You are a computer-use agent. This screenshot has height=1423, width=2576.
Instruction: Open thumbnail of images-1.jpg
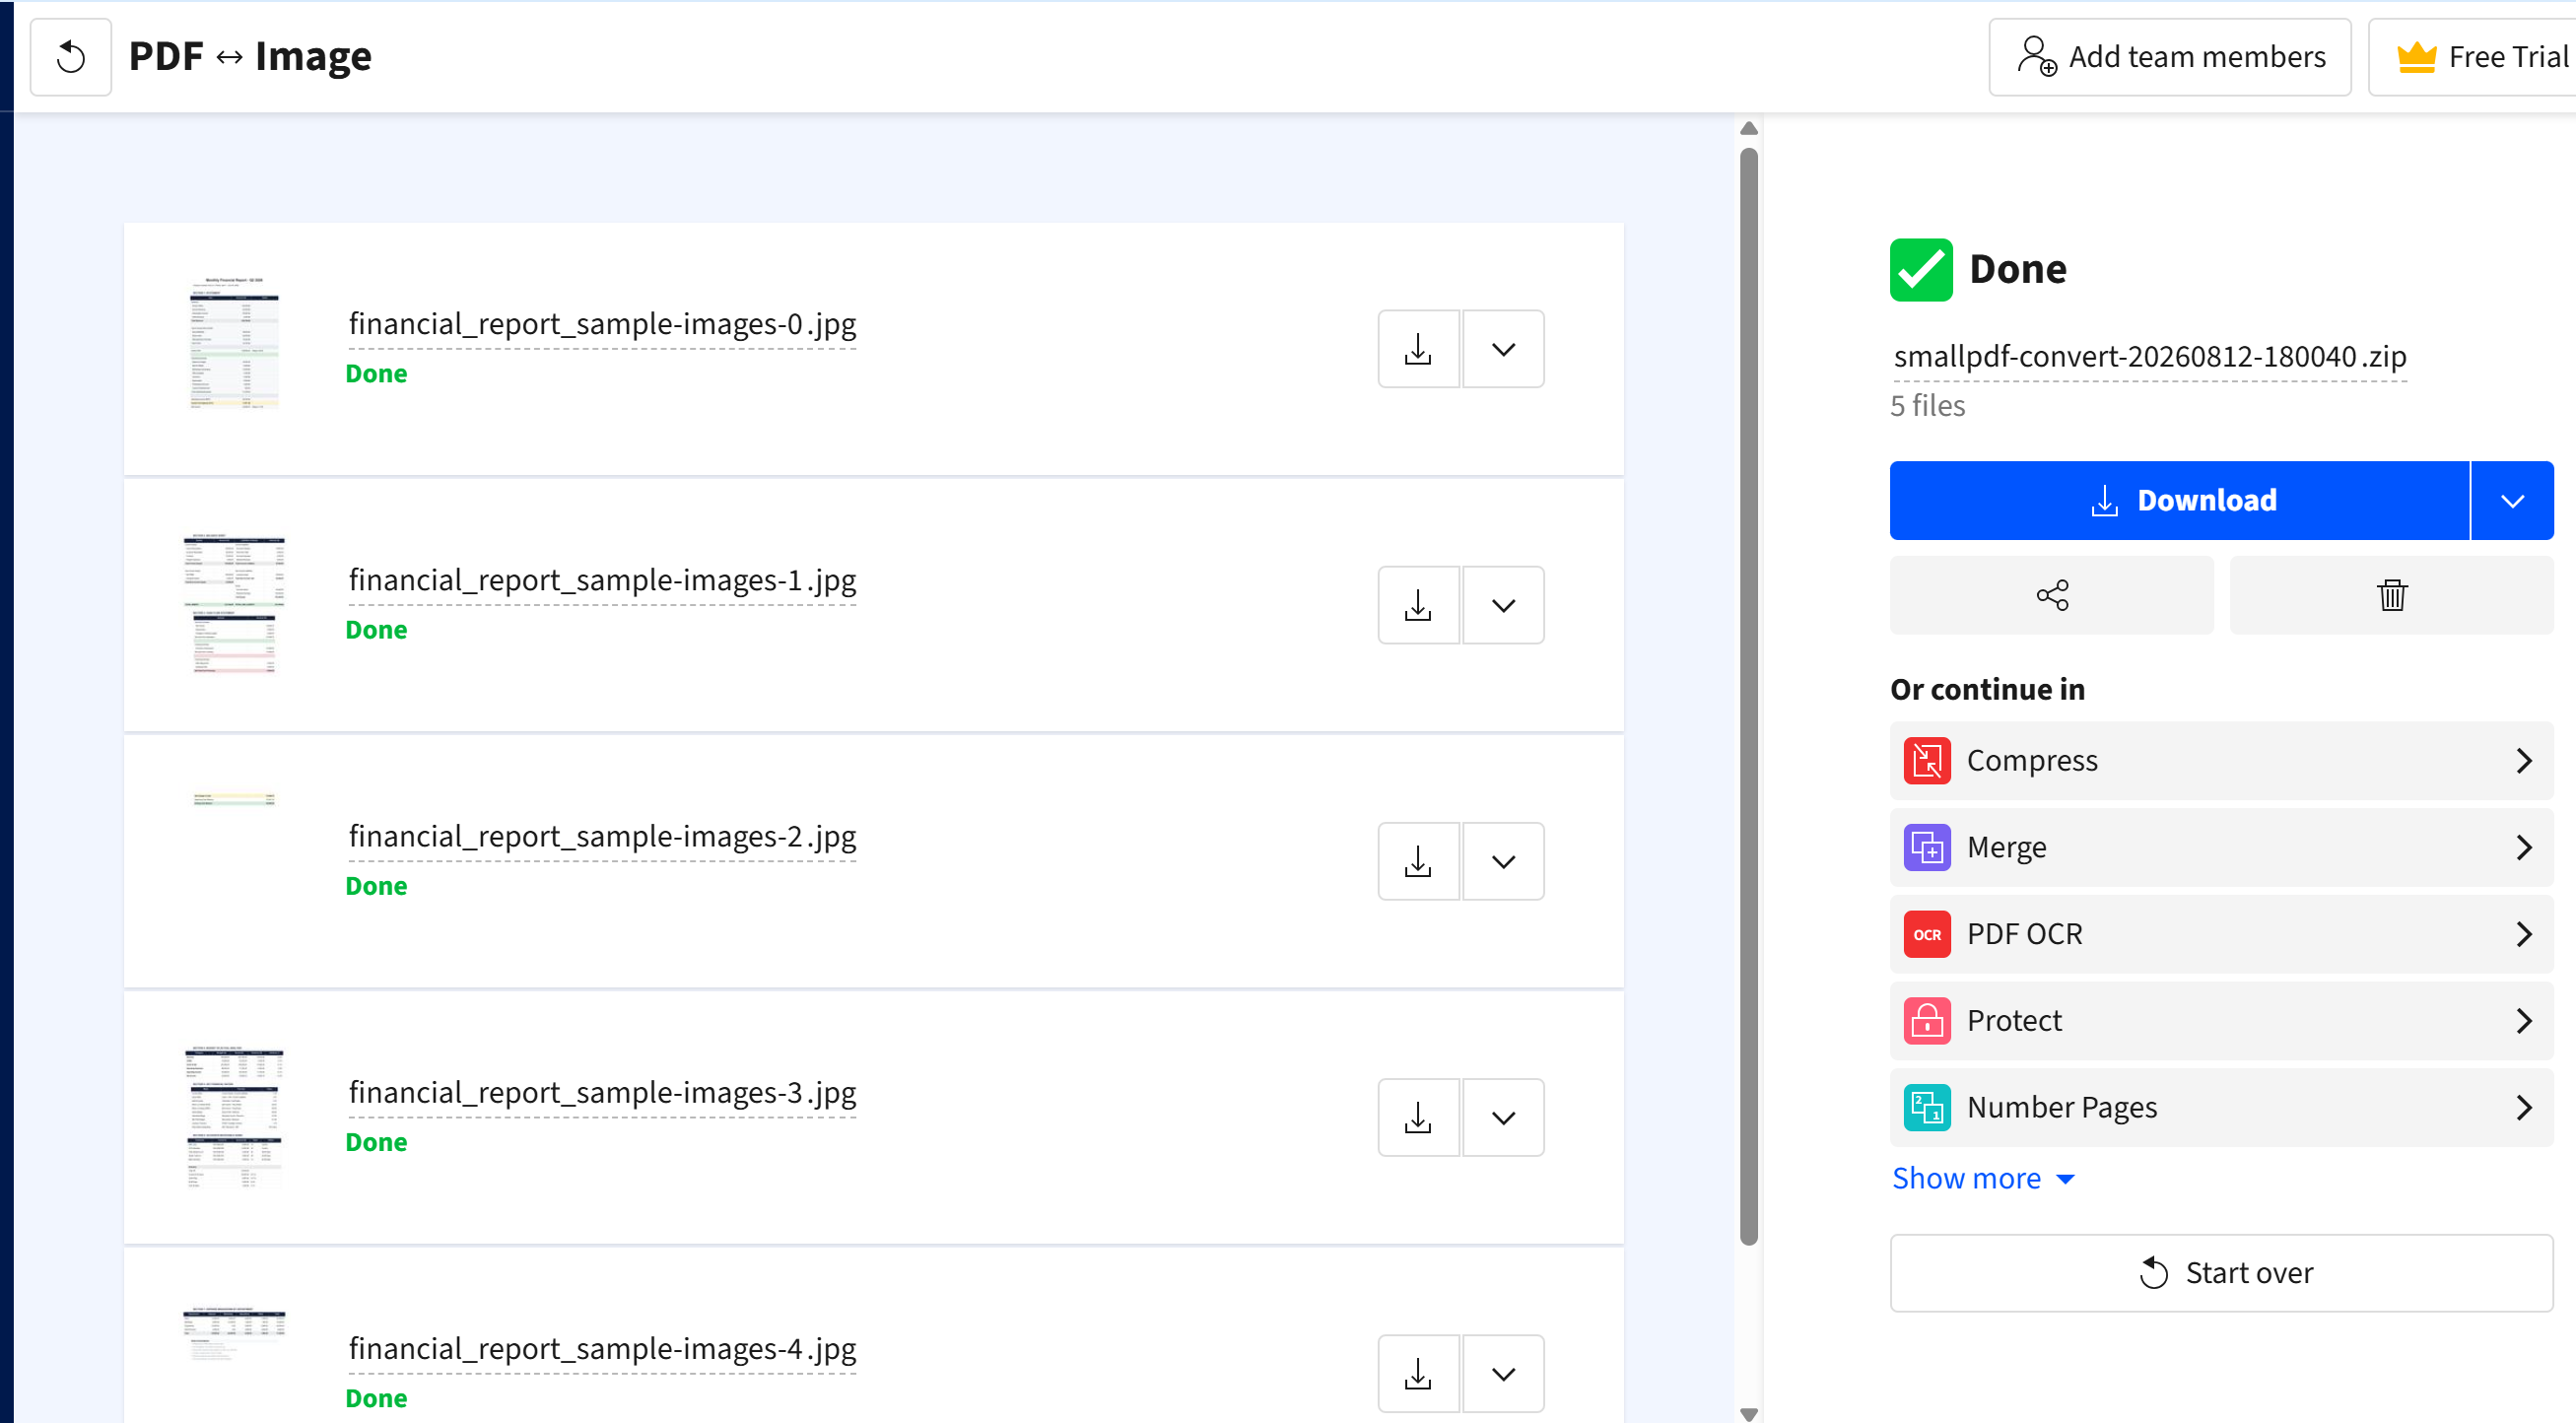click(235, 603)
